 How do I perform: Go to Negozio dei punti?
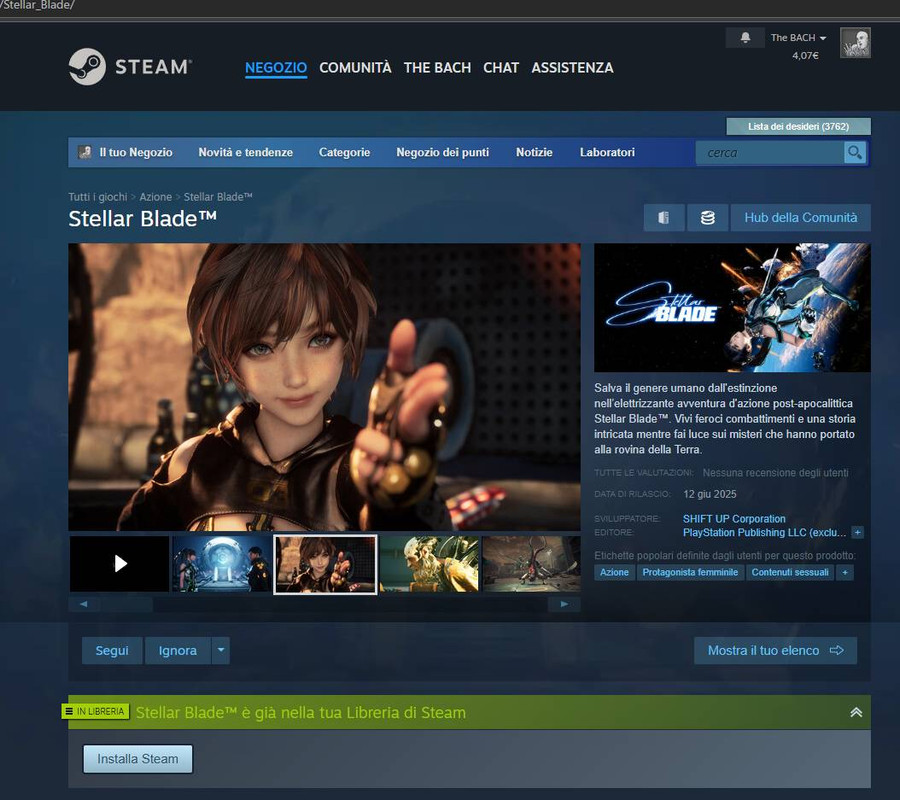[443, 152]
